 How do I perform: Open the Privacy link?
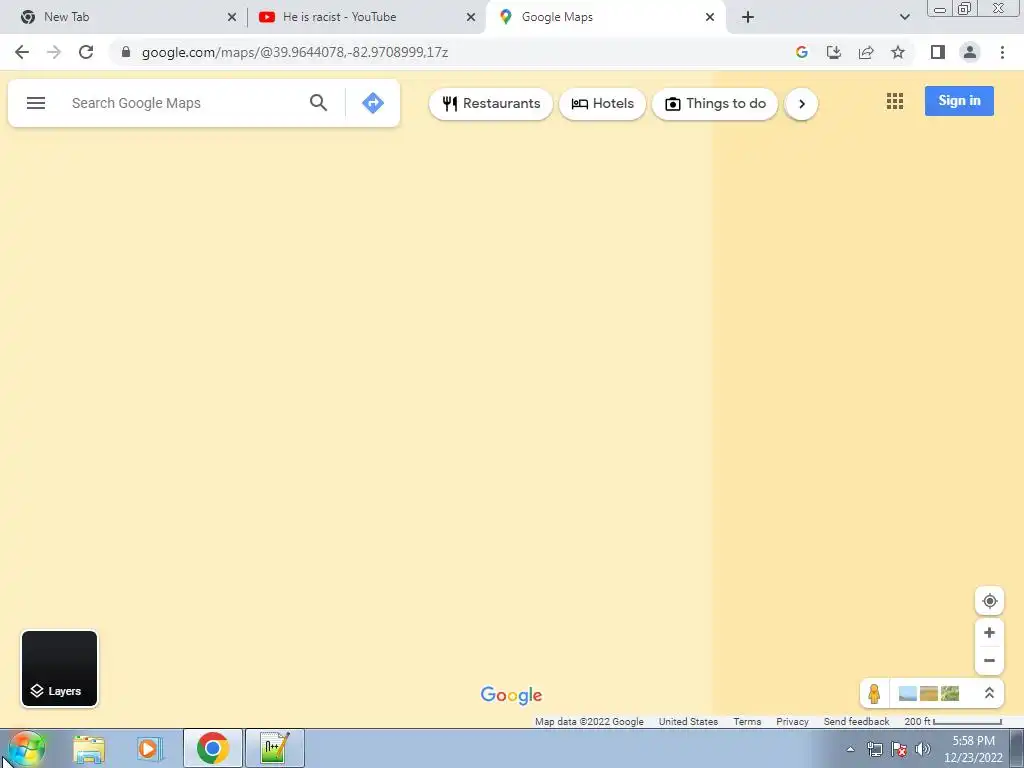click(x=792, y=722)
